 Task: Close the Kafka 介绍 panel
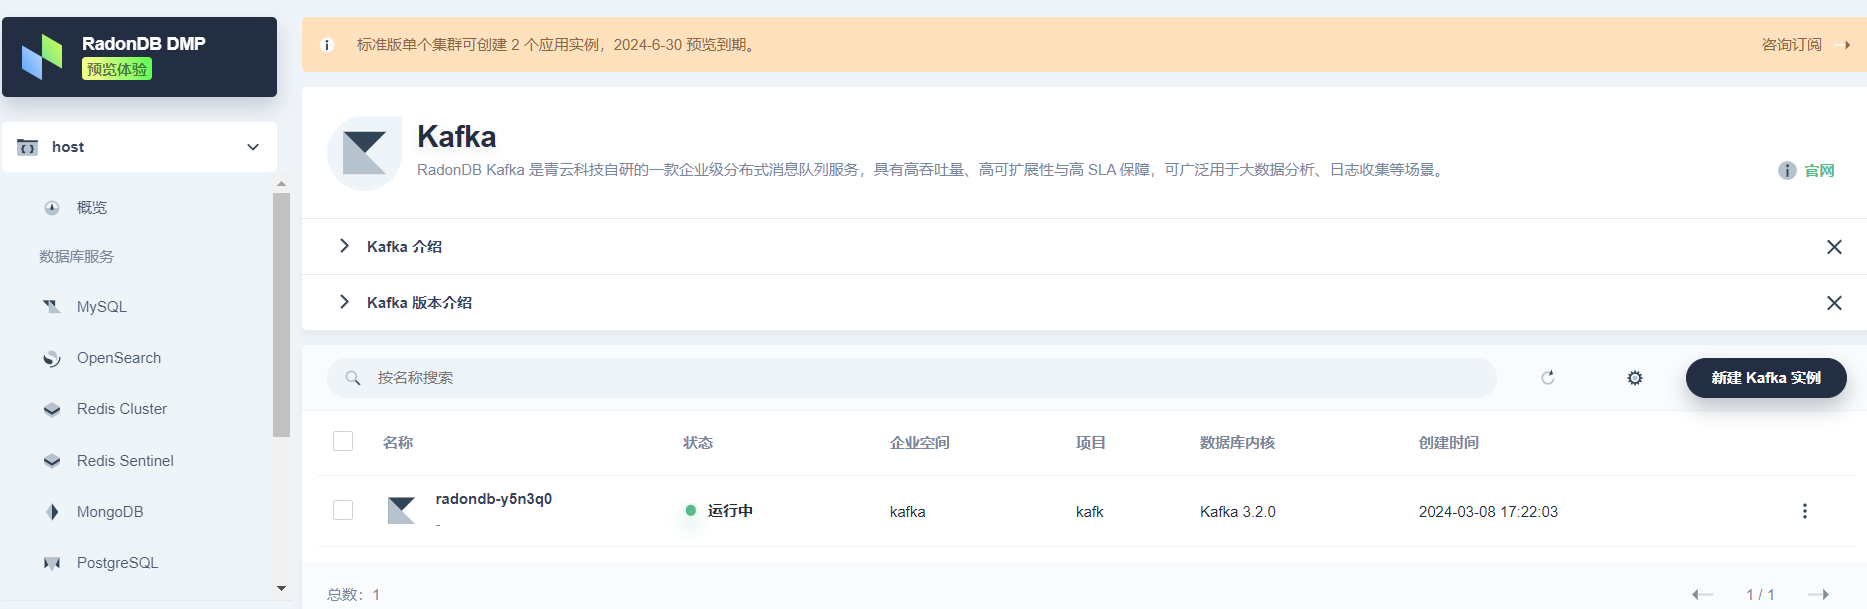pos(1833,247)
